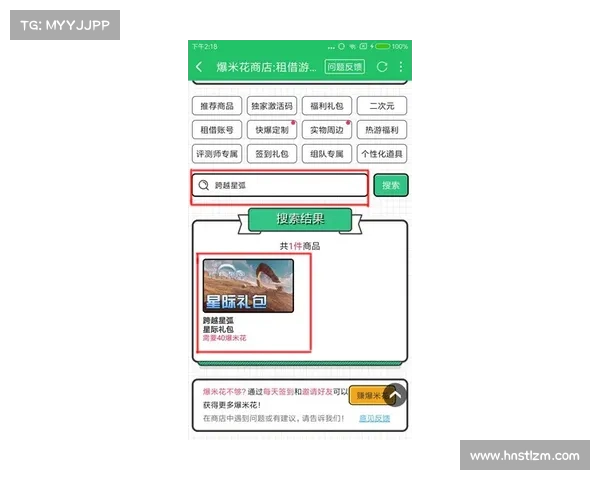Viewport: 600px width, 480px height.
Task: Open the 意见反馈 link
Action: pyautogui.click(x=374, y=418)
